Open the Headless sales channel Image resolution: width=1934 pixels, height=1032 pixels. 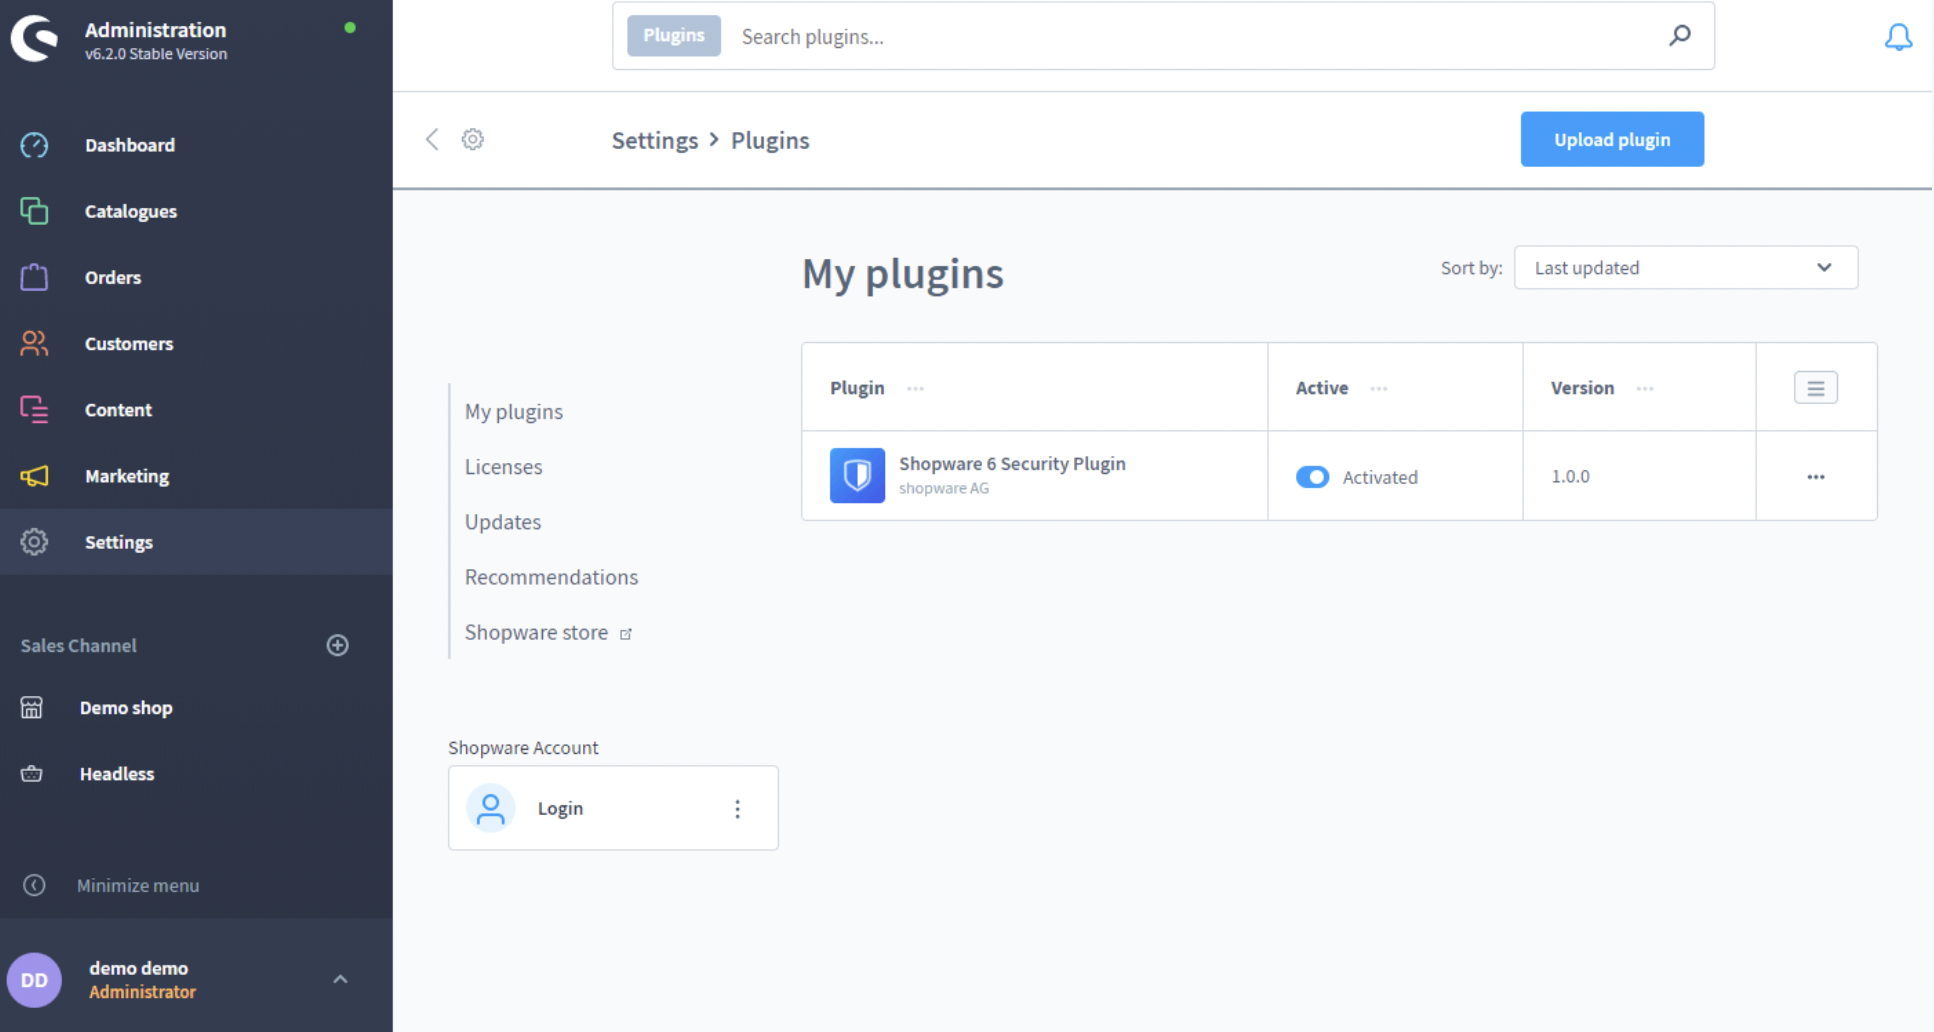tap(117, 774)
